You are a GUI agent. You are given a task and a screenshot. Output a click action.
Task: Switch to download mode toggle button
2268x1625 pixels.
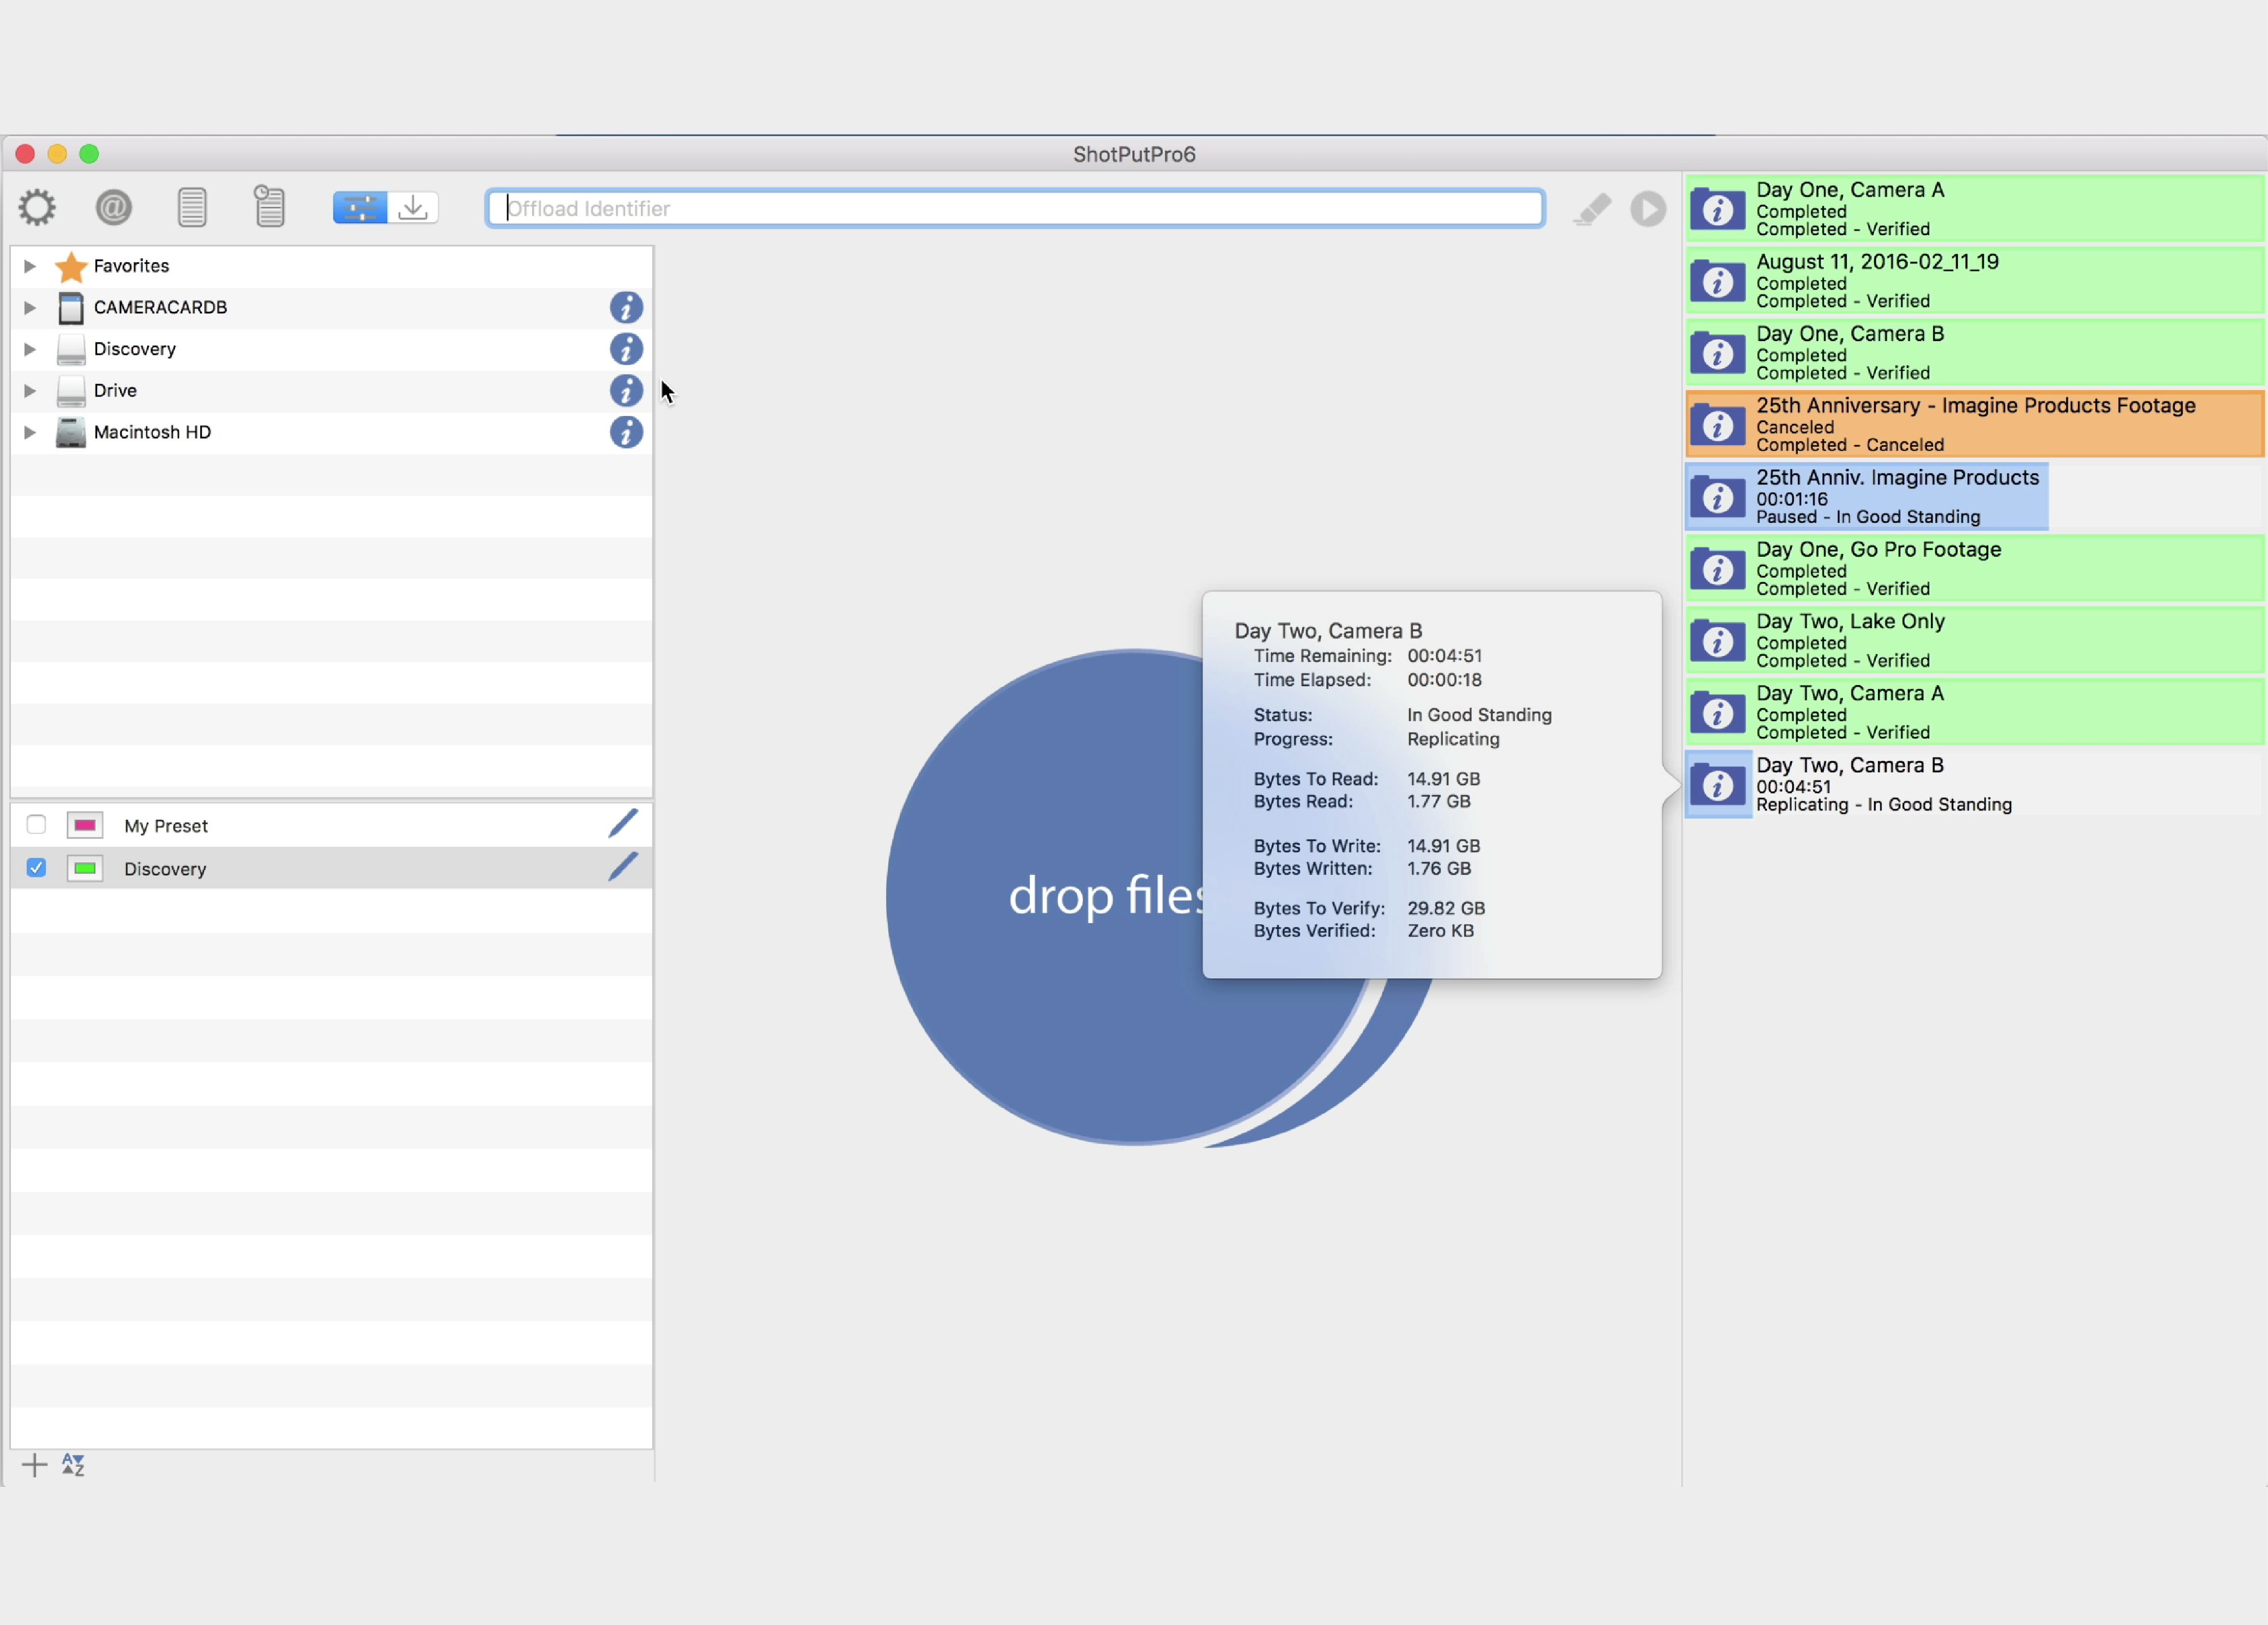coord(413,208)
